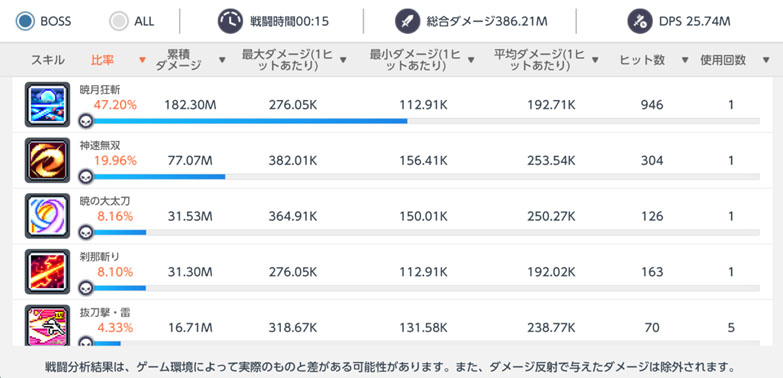Click the sword icon beside 総合ダメージ
This screenshot has width=783, height=378.
tap(407, 21)
